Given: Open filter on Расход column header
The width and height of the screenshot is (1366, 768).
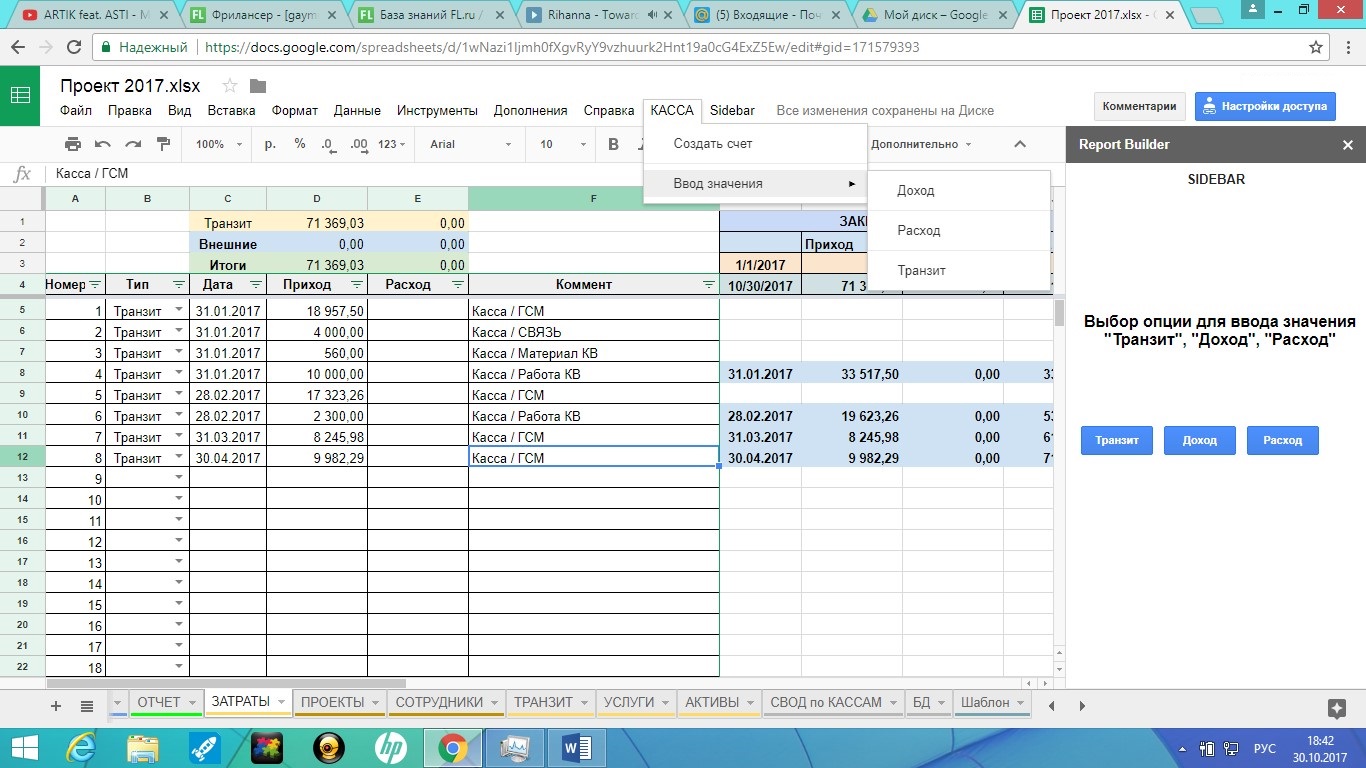Looking at the screenshot, I should (x=457, y=285).
